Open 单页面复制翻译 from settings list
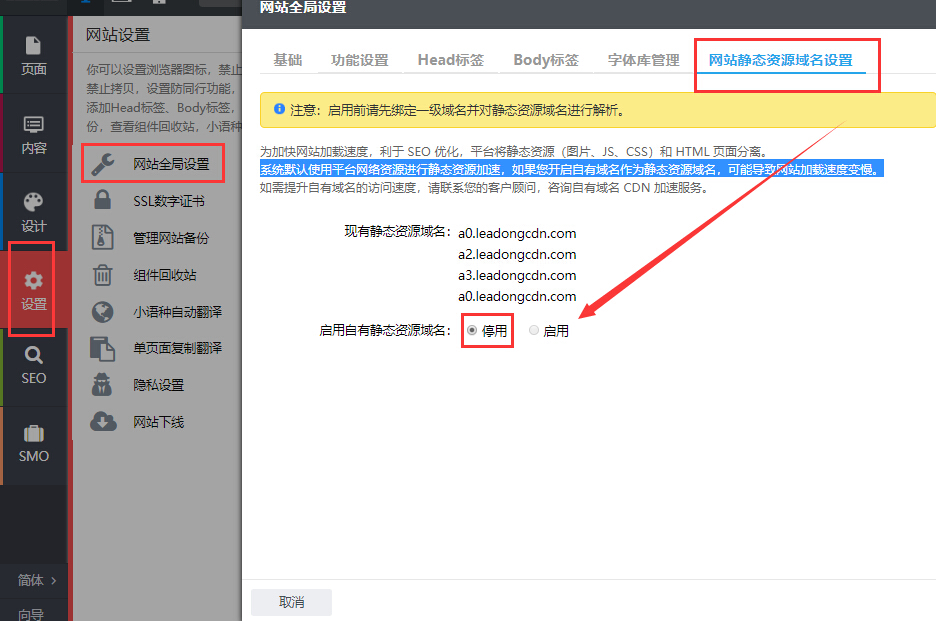The image size is (936, 621). coord(177,348)
